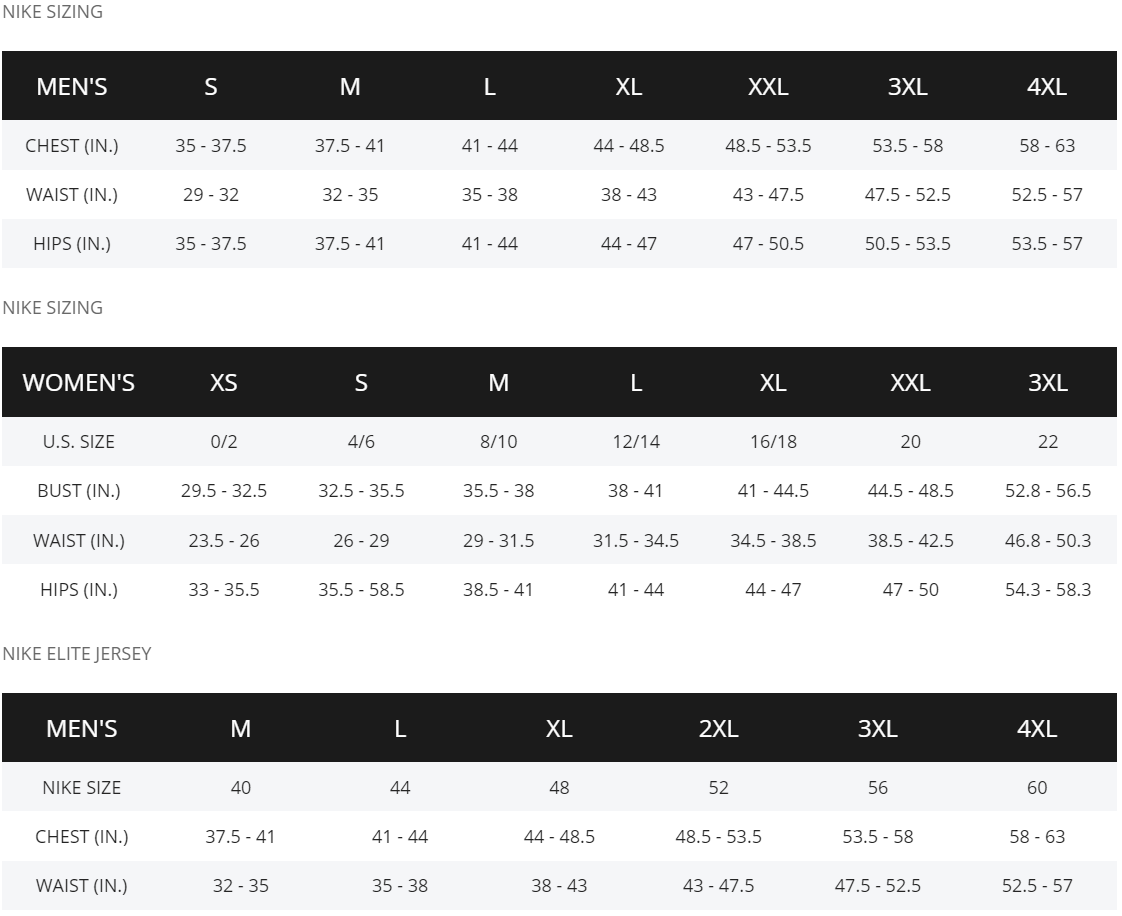Click the 12/14 U.S. size cell
Screen dimensions: 1122x916
[636, 442]
